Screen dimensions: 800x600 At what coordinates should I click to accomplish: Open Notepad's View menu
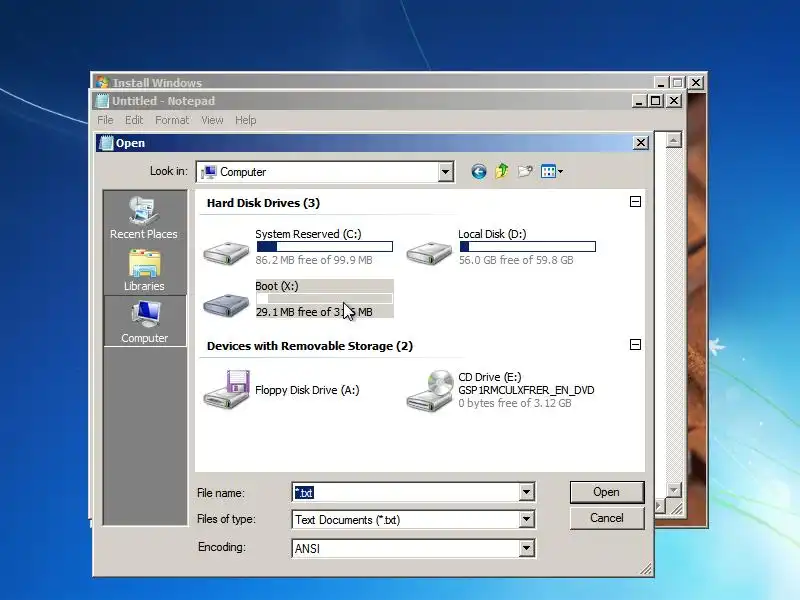pyautogui.click(x=212, y=120)
